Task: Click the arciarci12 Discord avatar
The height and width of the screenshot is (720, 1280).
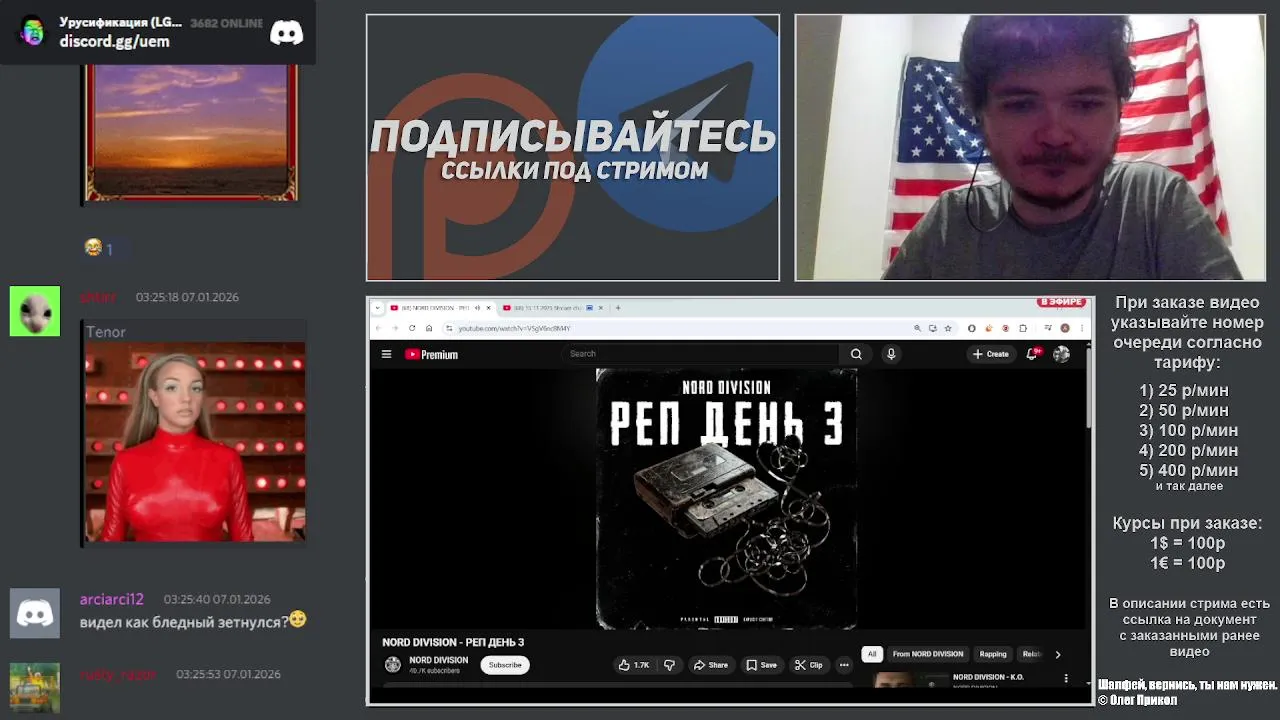Action: [35, 613]
